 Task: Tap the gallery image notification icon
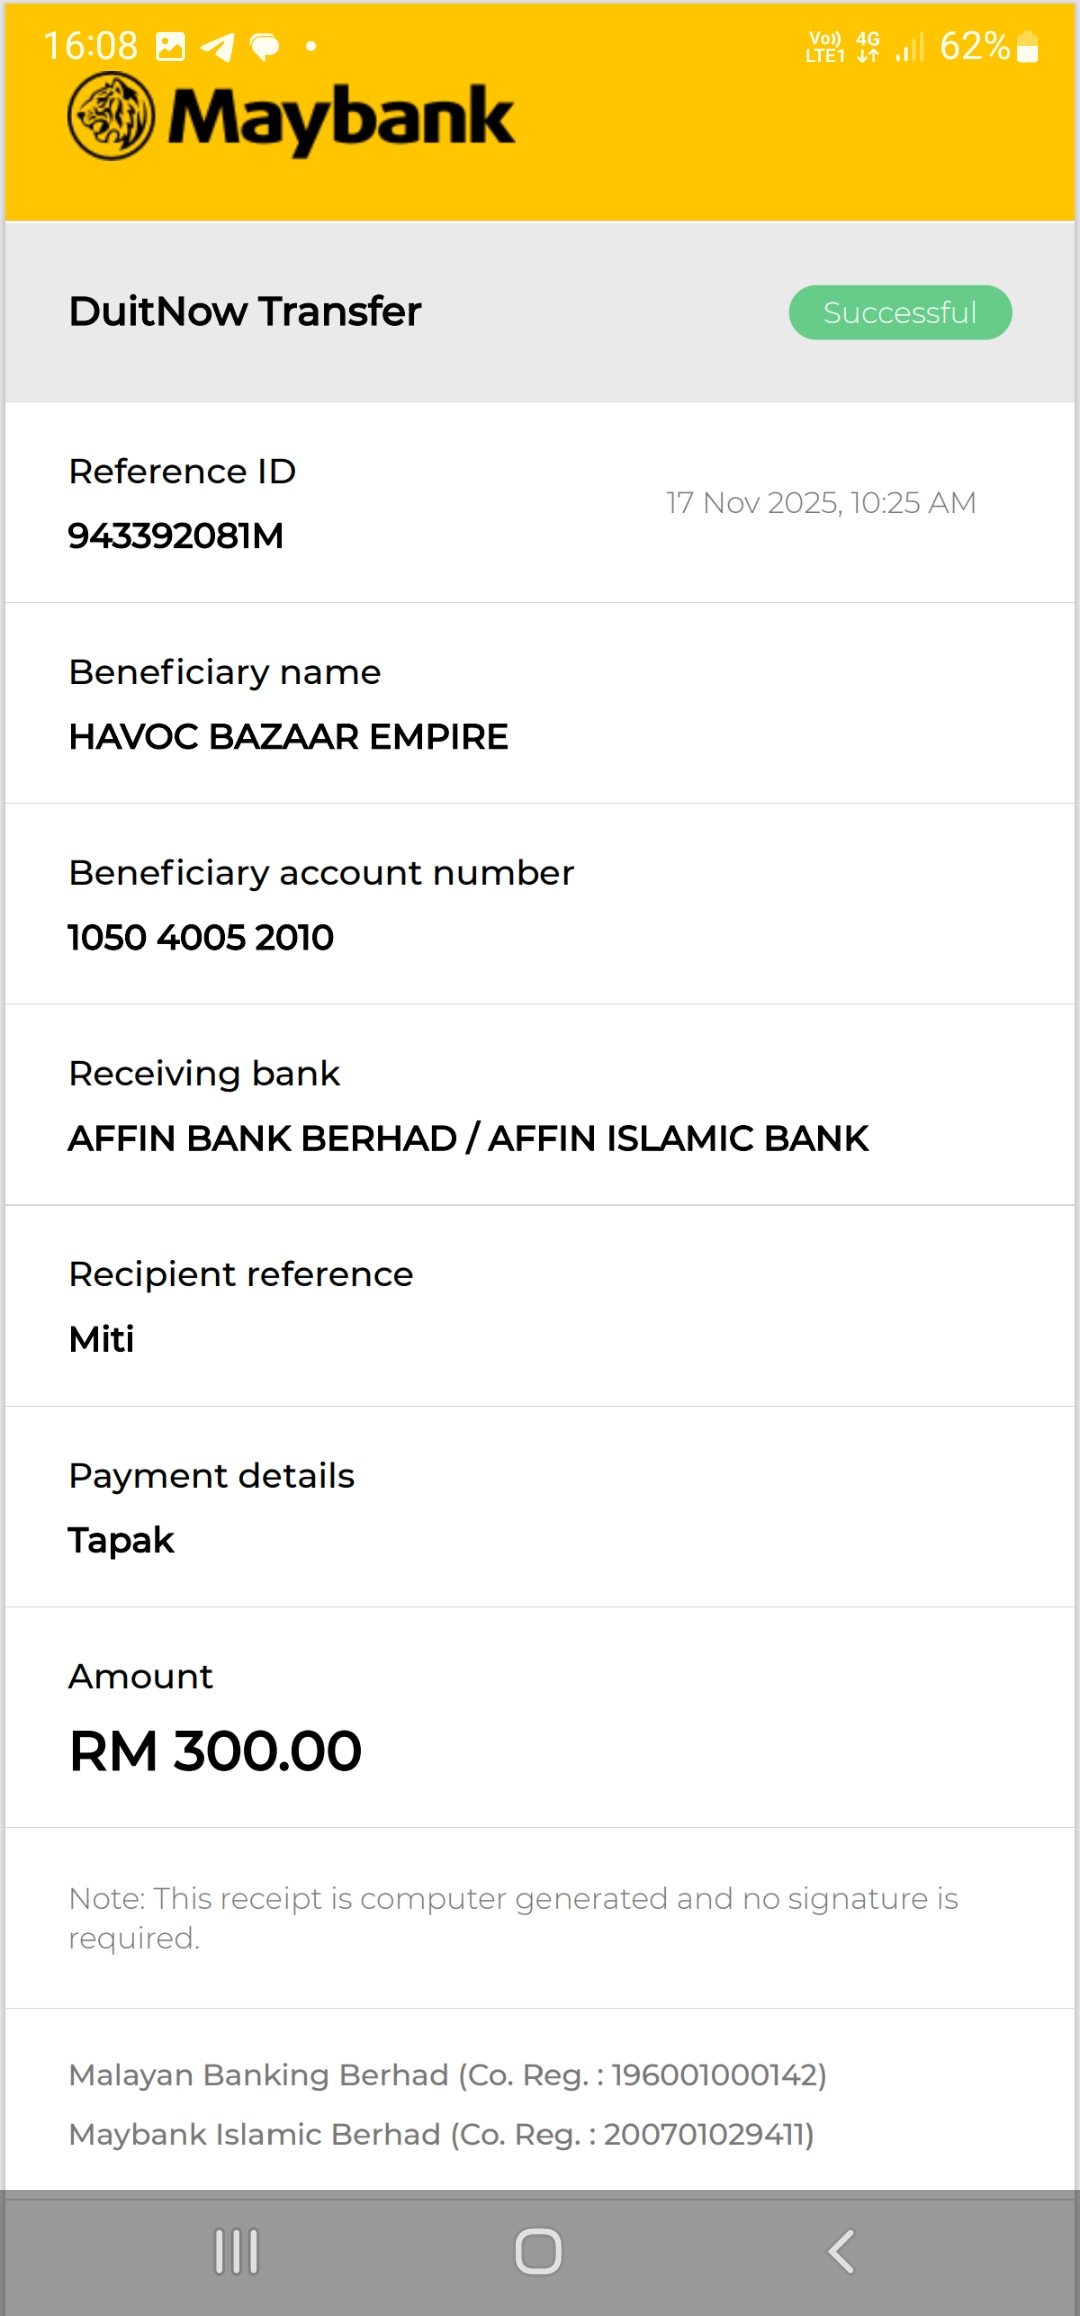[x=171, y=47]
